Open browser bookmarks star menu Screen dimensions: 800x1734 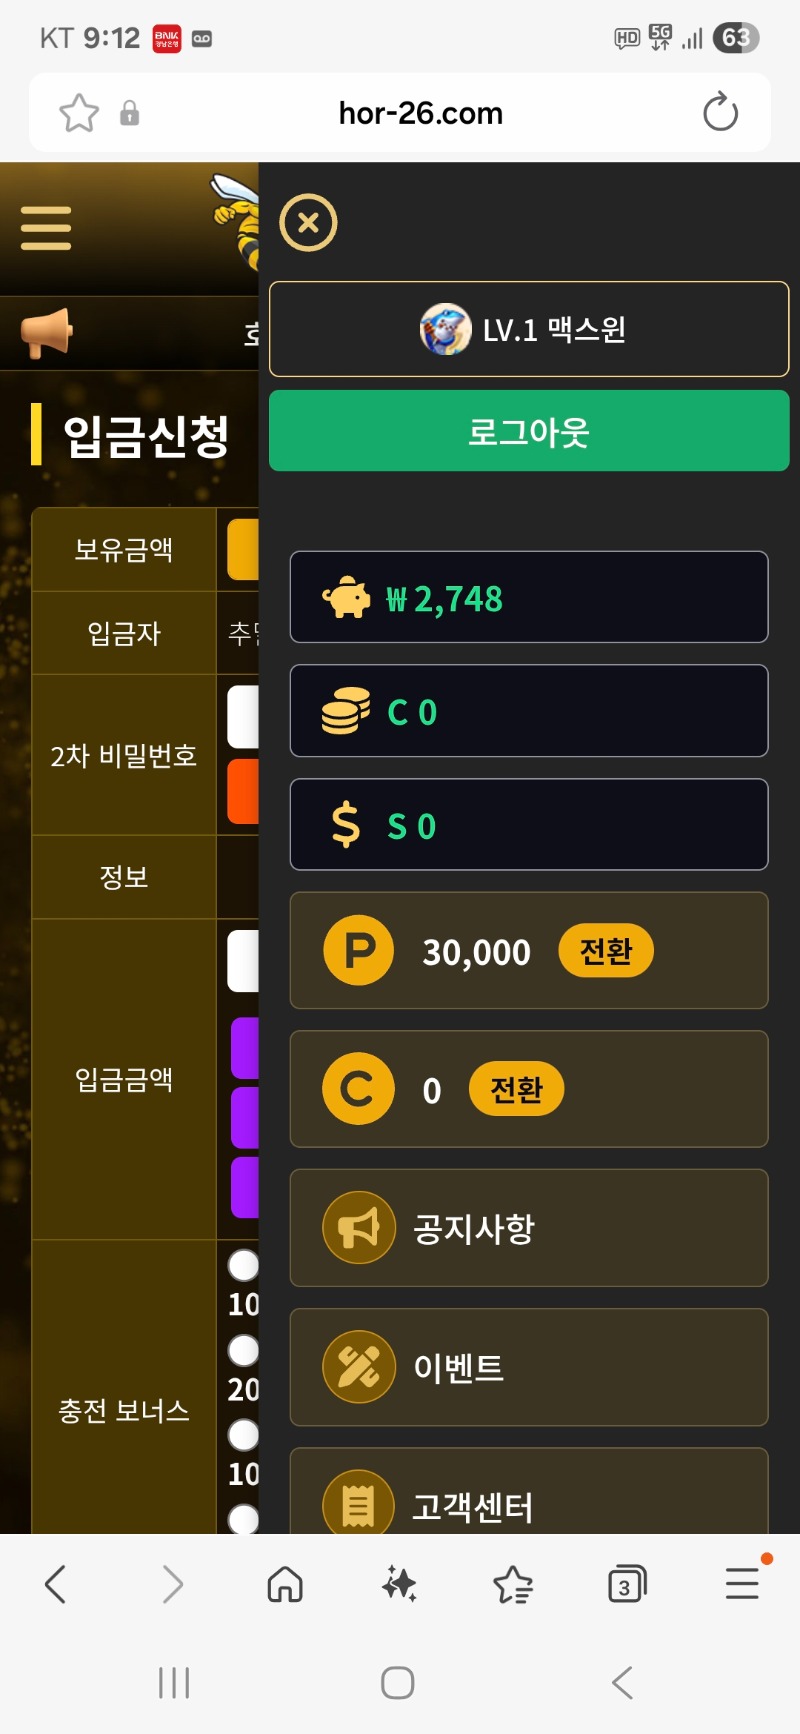pyautogui.click(x=512, y=1583)
